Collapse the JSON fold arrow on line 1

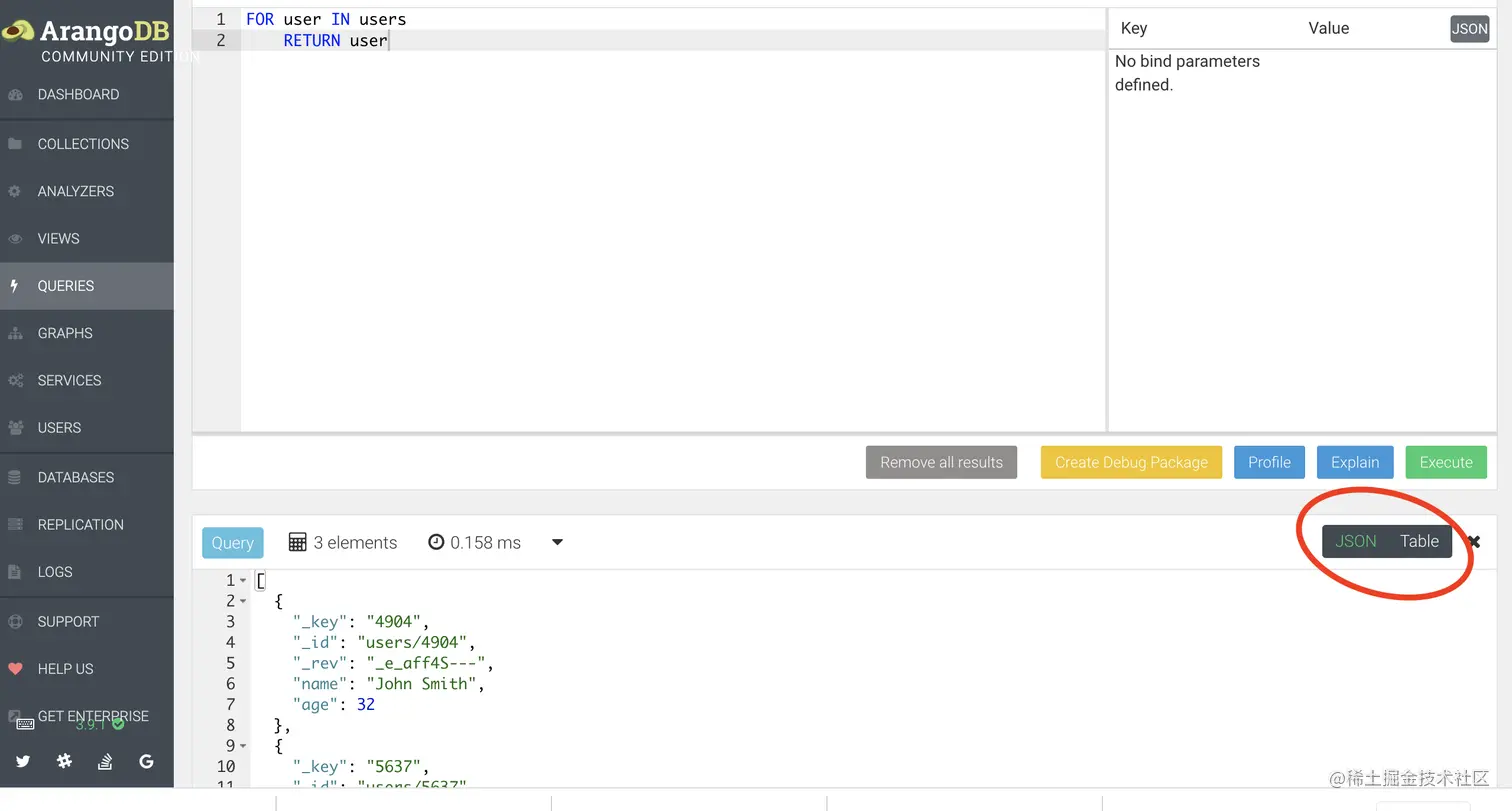243,581
